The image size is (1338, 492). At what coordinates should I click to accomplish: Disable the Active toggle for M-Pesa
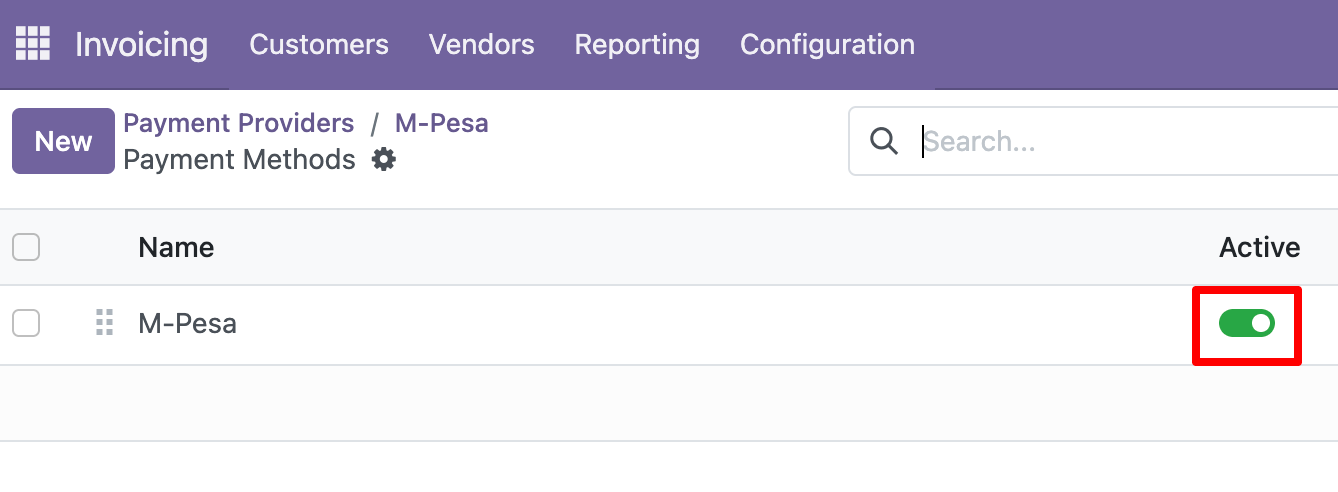click(1246, 323)
